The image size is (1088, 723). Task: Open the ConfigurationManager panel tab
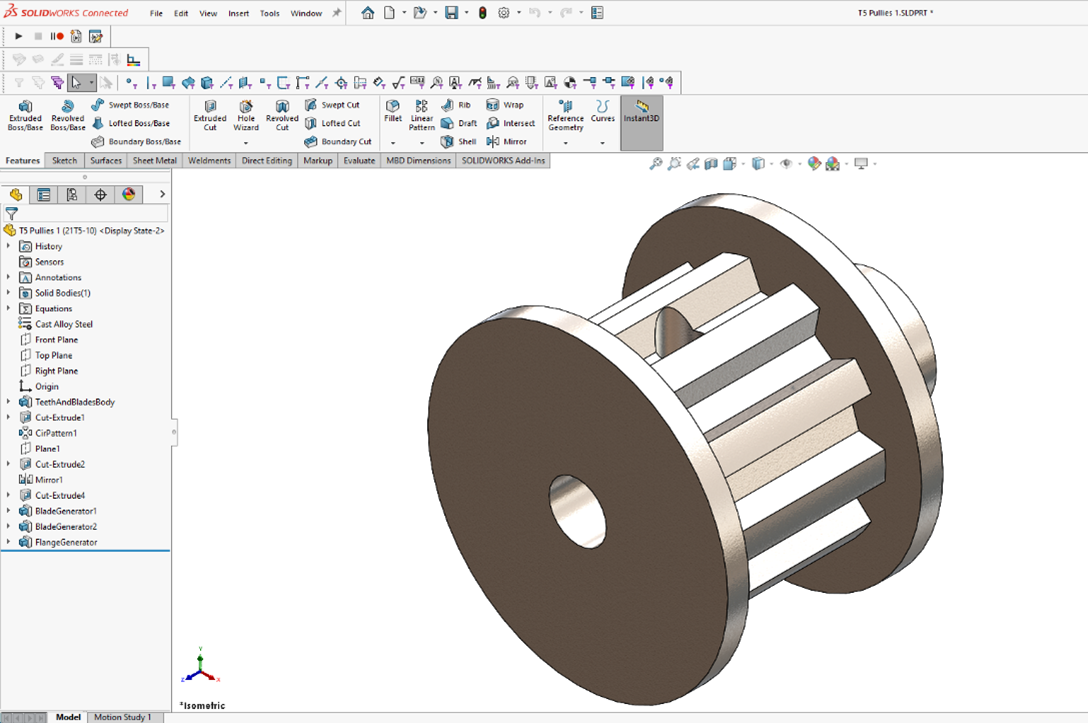coord(72,194)
